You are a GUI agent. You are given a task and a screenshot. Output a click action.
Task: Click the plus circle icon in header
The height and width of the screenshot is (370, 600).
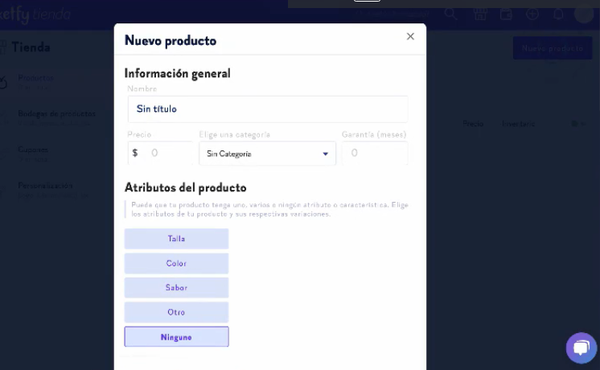click(x=532, y=14)
